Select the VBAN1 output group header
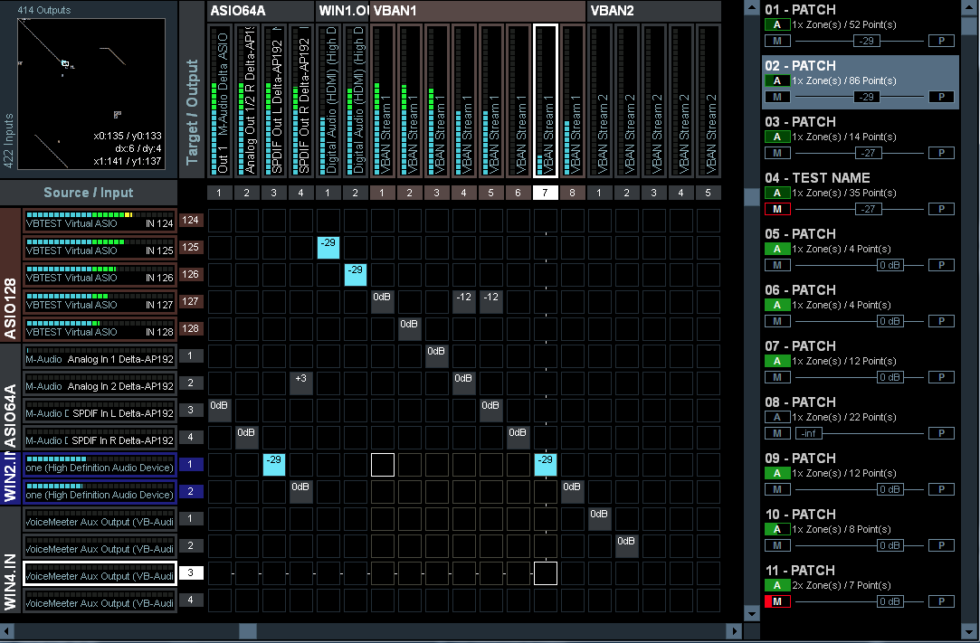Screen dimensions: 980x643 (x=478, y=11)
